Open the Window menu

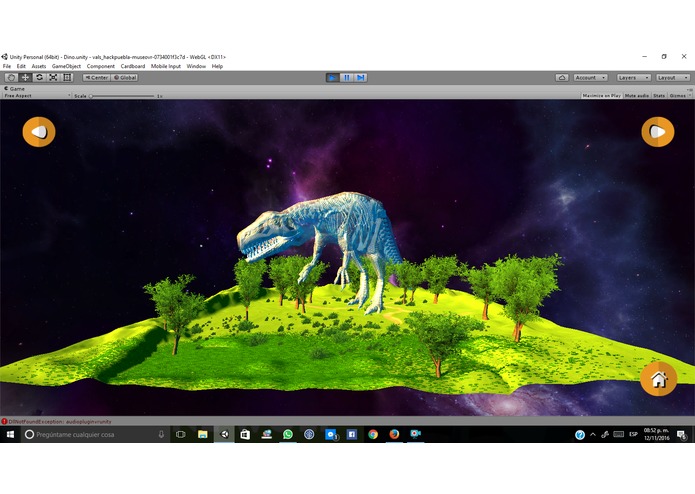(x=196, y=66)
